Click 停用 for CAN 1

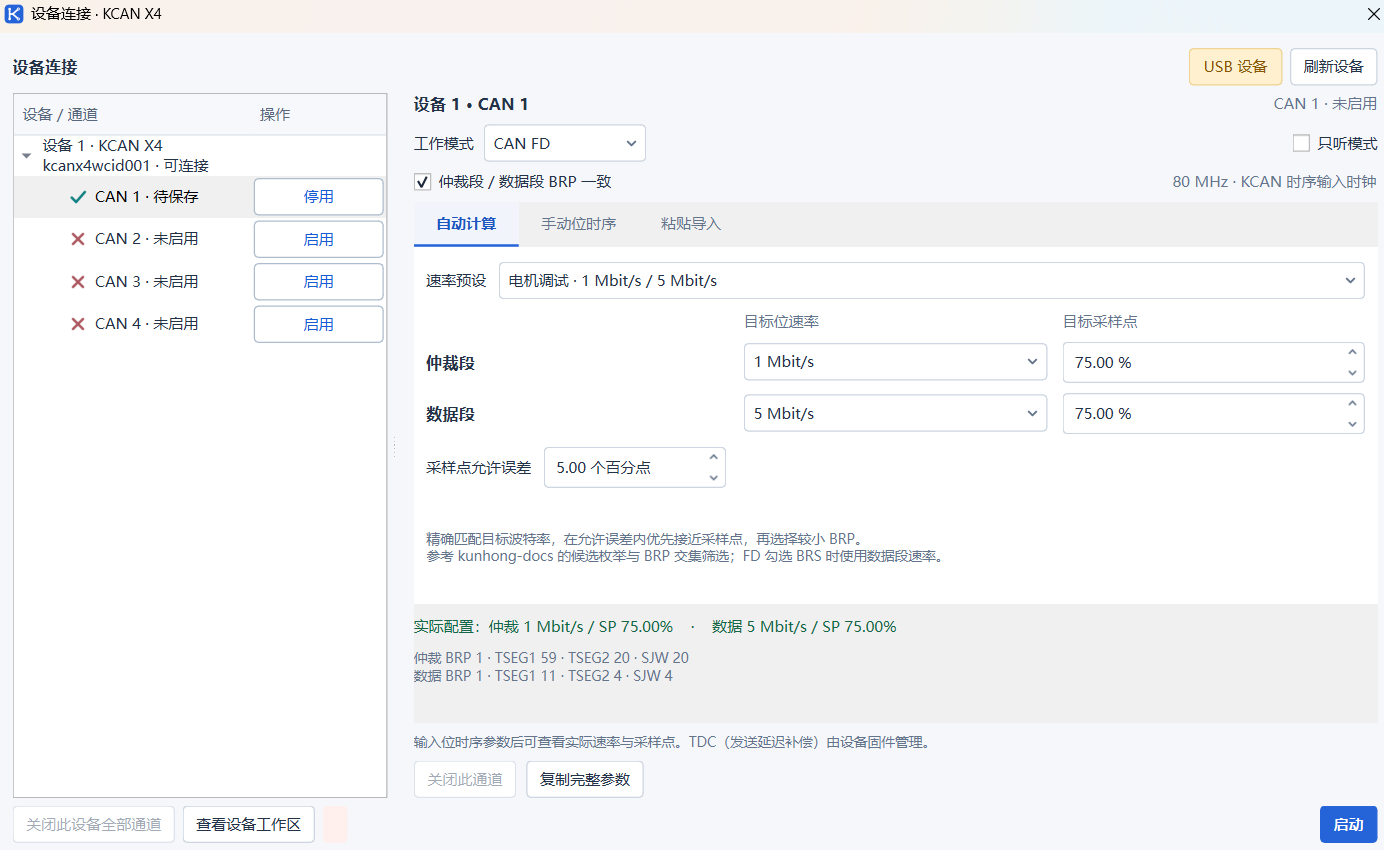pyautogui.click(x=319, y=197)
